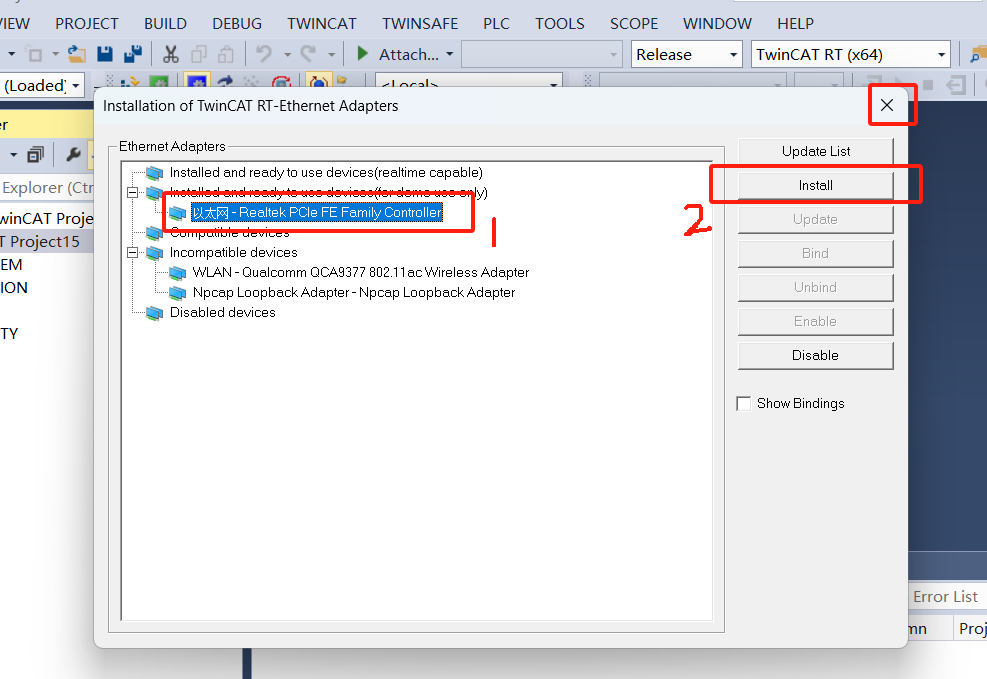Image resolution: width=987 pixels, height=679 pixels.
Task: Open the PLC menu
Action: [497, 24]
